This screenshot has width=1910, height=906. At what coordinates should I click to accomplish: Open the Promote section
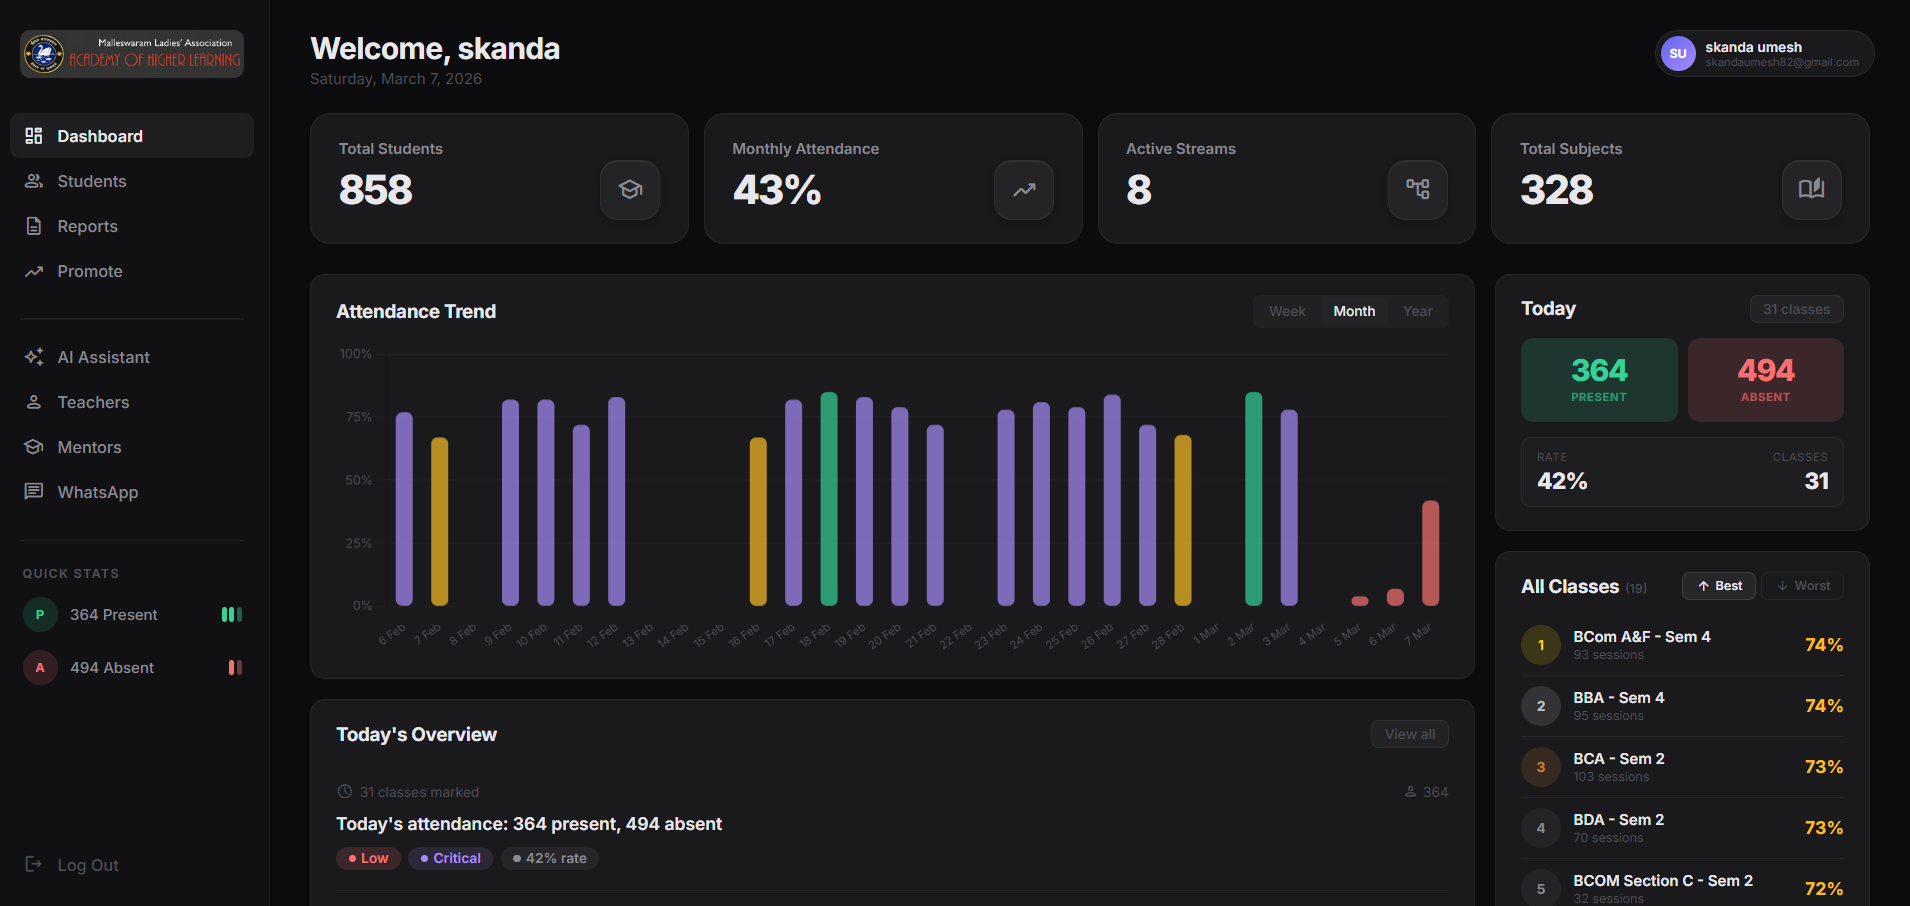pos(89,271)
